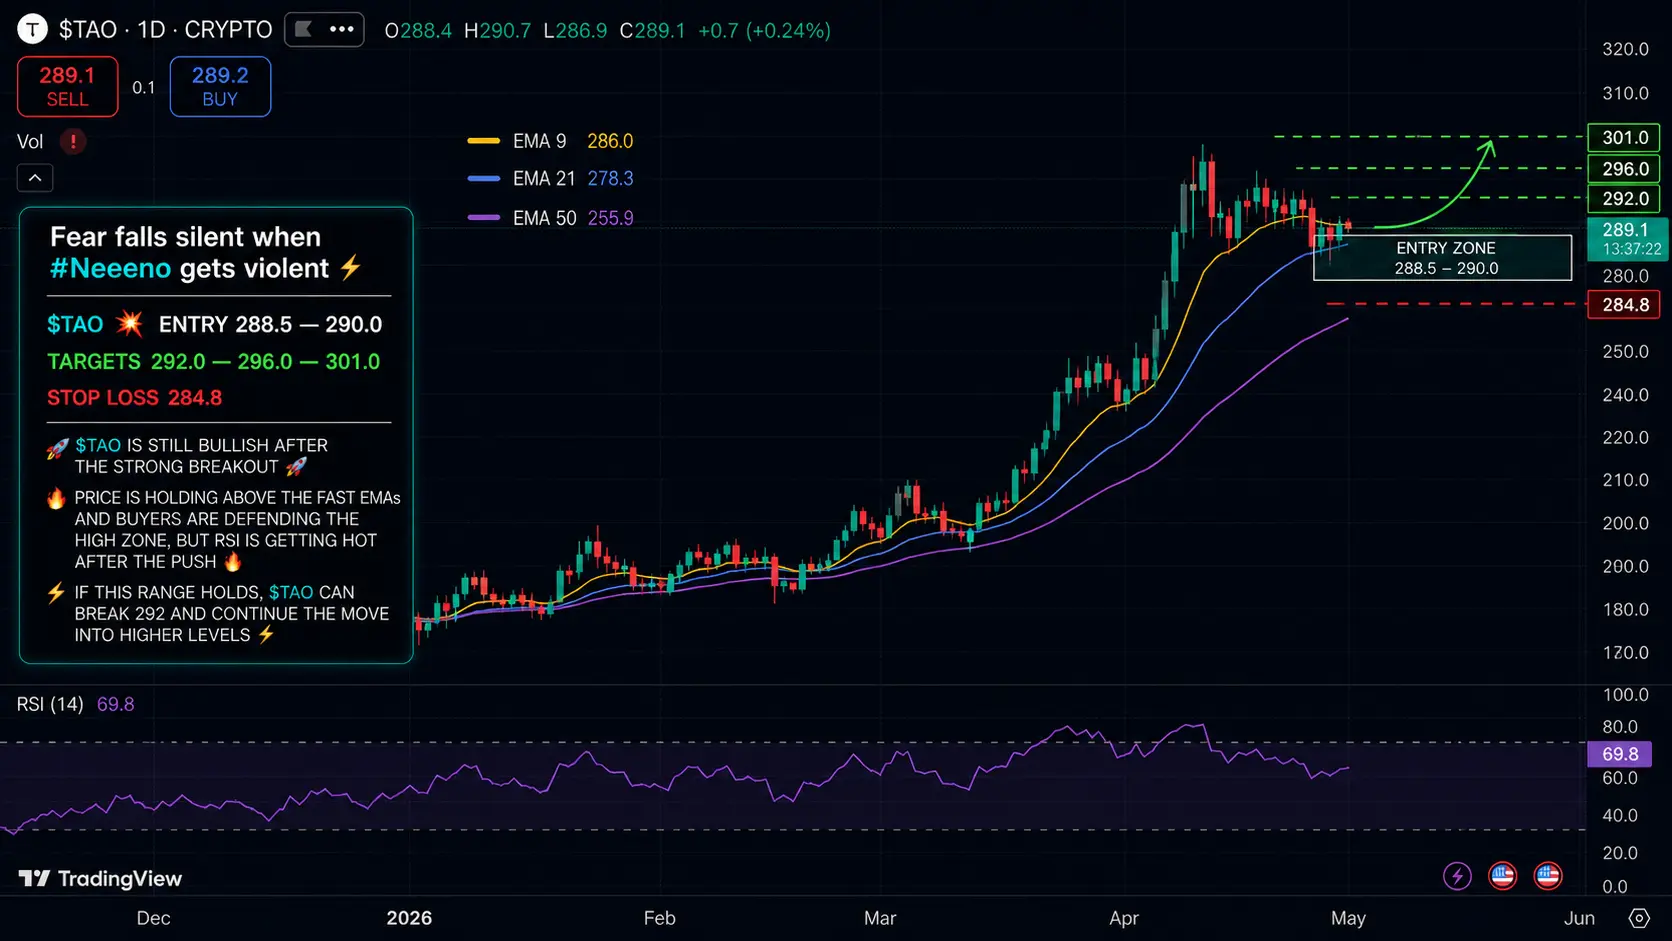
Task: Click the 210.0 price axis label
Action: coord(1625,480)
